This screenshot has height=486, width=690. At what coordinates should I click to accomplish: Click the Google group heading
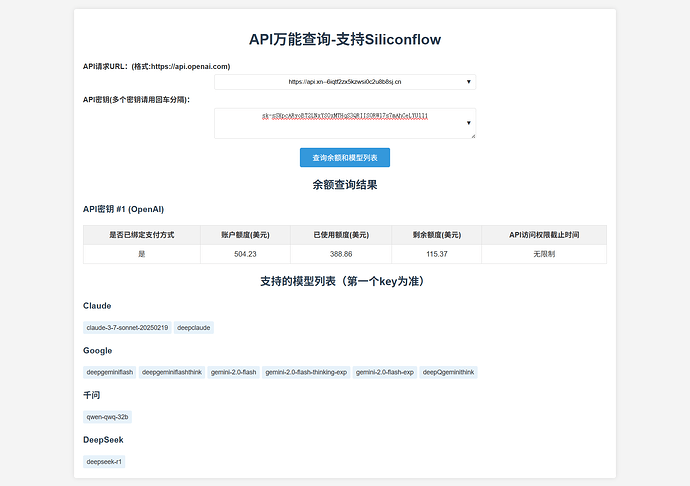pos(98,351)
